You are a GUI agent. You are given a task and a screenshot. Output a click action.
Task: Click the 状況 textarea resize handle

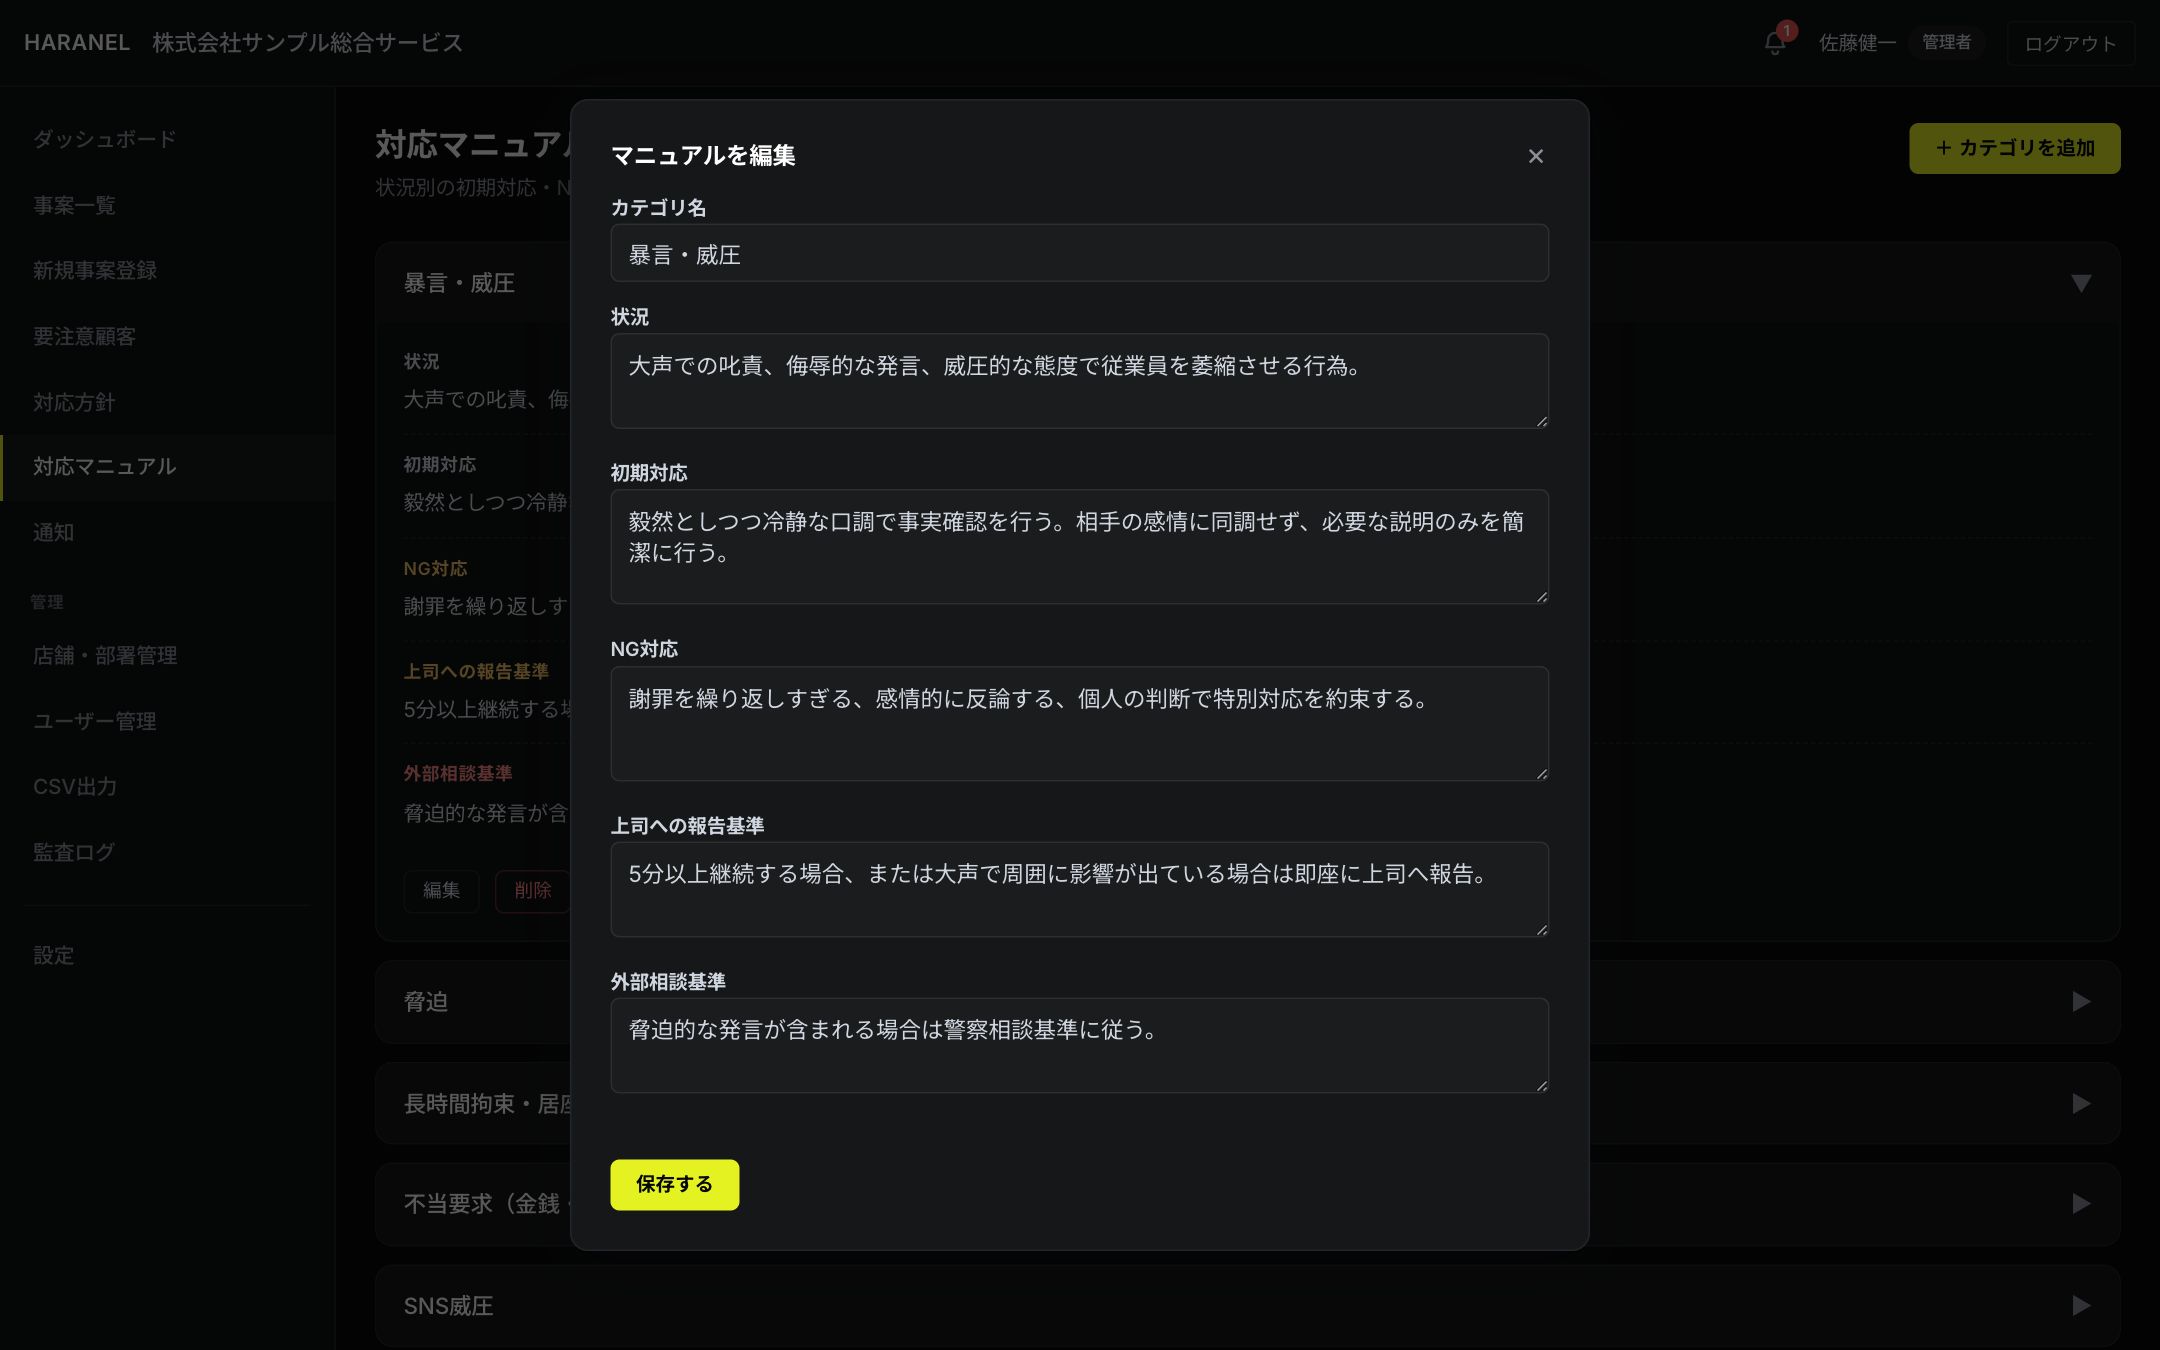tap(1541, 421)
